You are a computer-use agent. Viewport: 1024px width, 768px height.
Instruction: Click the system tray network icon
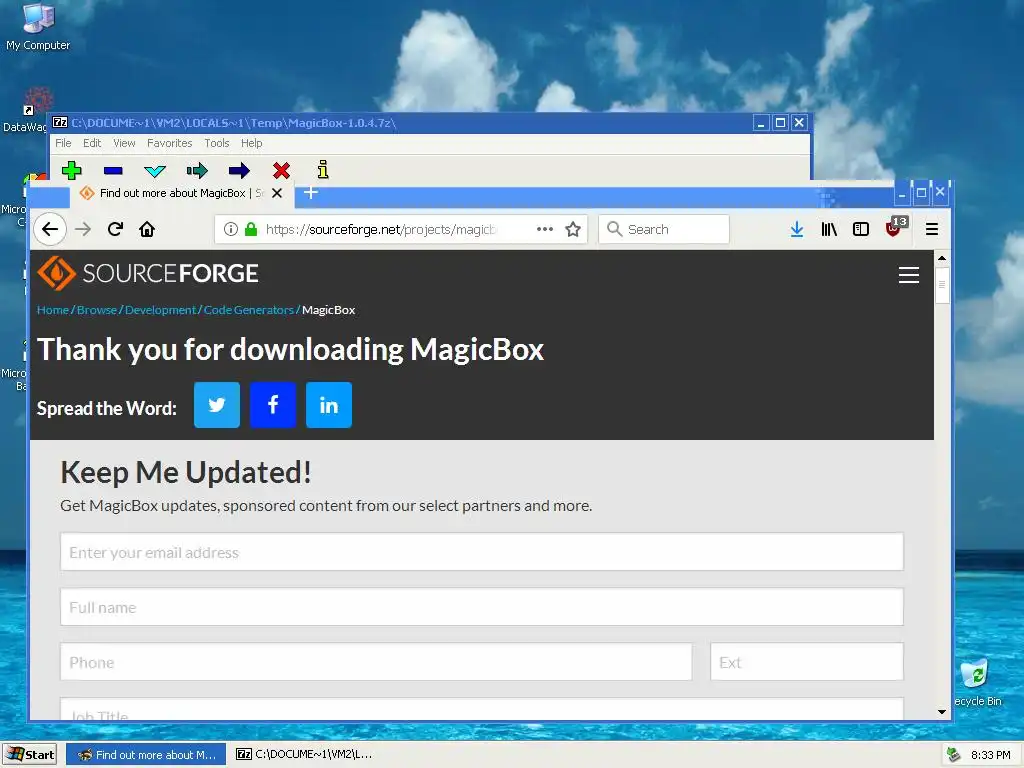(954, 755)
